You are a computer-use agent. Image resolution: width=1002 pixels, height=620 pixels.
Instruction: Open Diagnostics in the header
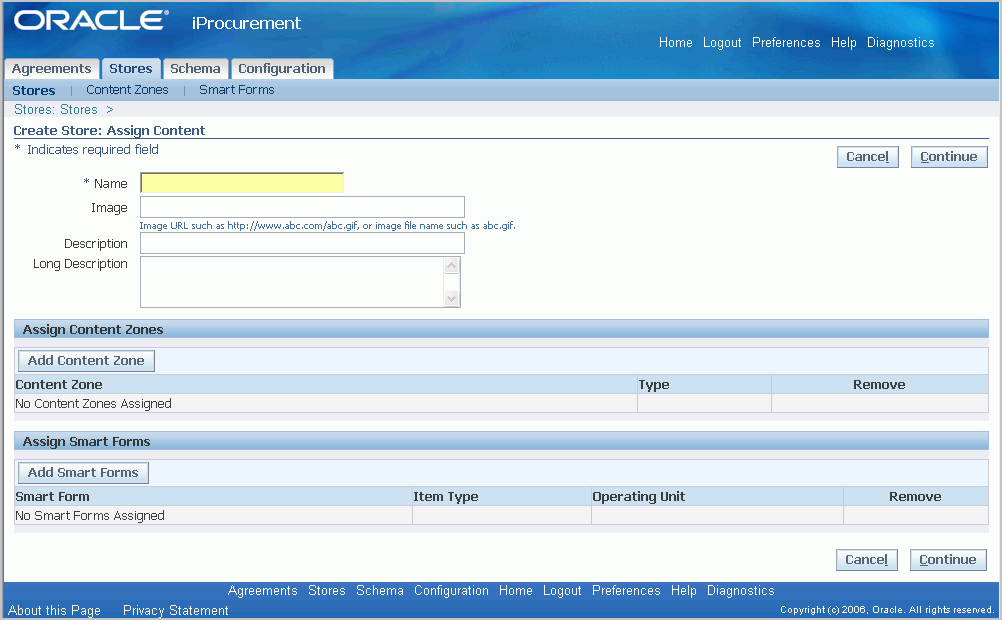900,42
